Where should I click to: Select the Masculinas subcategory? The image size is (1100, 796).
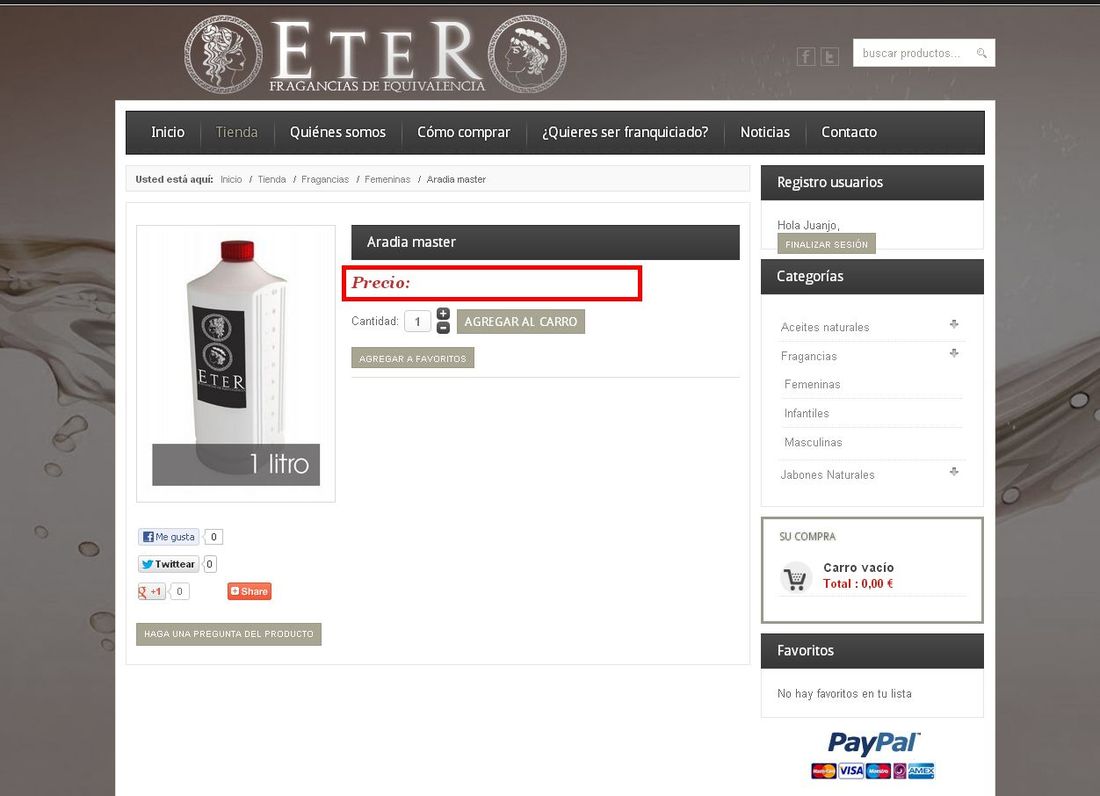pyautogui.click(x=813, y=443)
